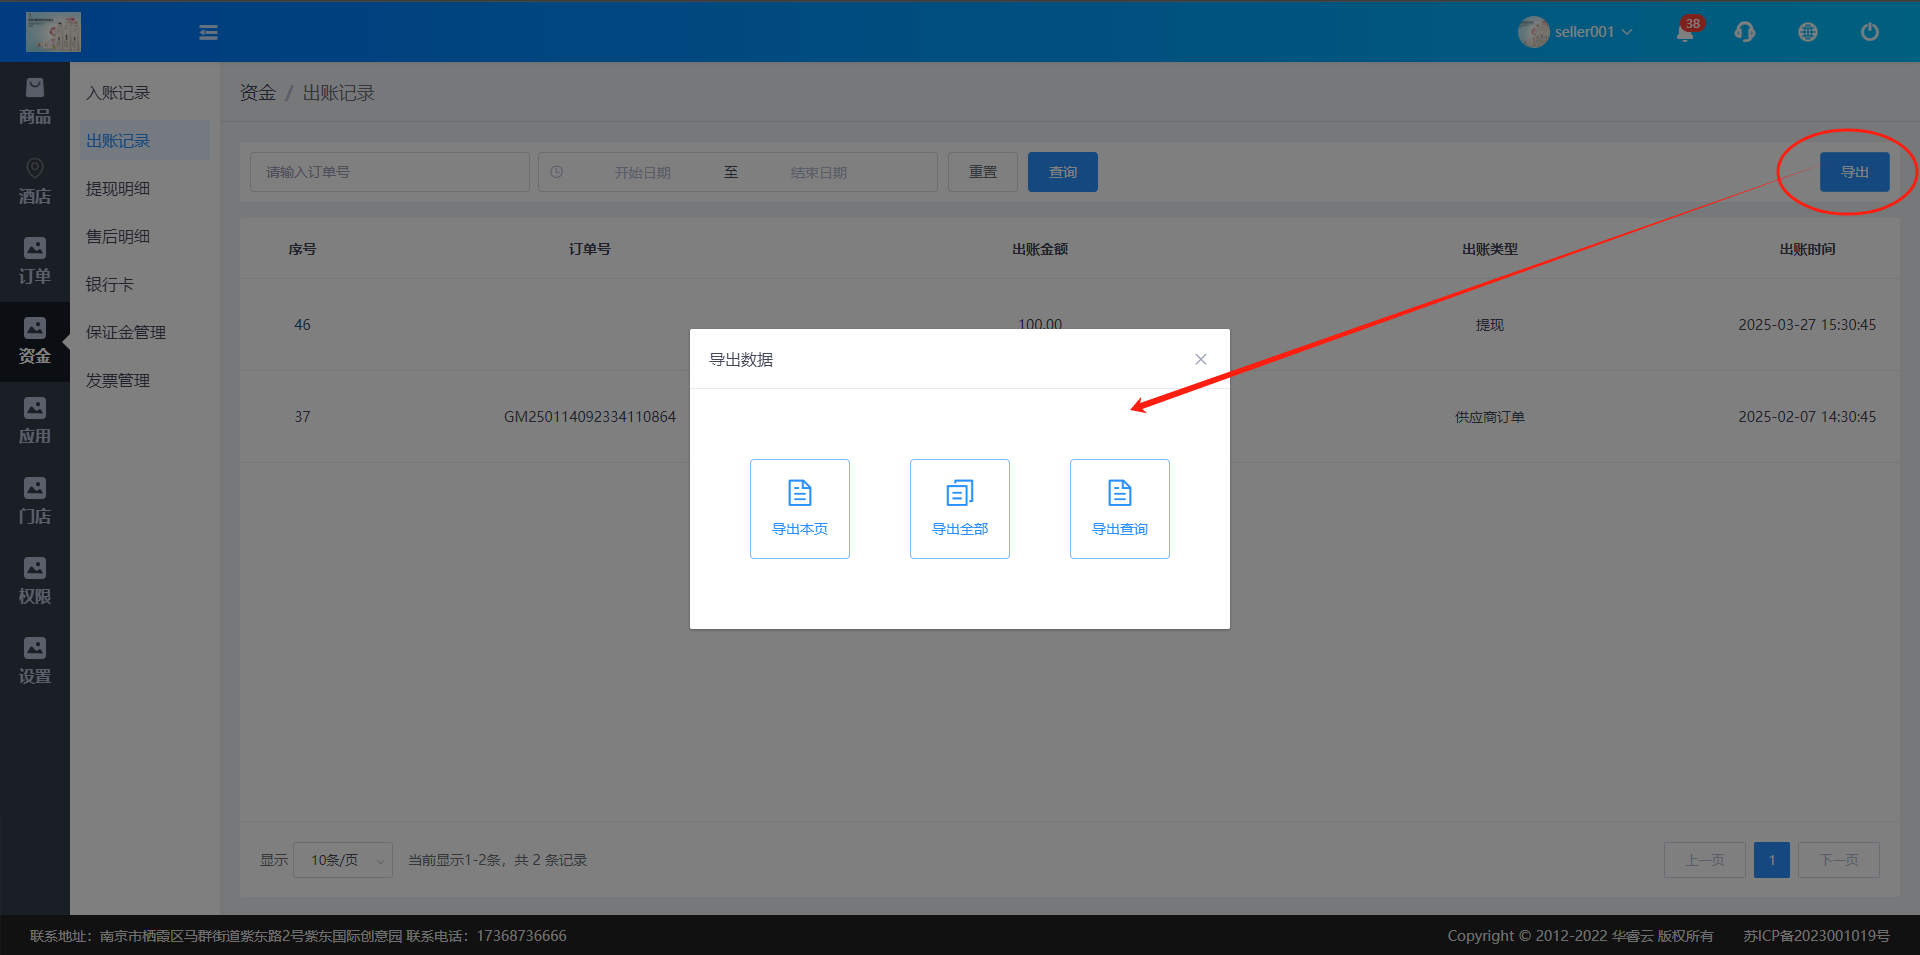Navigate to 保证金管理 menu entry
Viewport: 1920px width, 955px height.
pos(126,333)
